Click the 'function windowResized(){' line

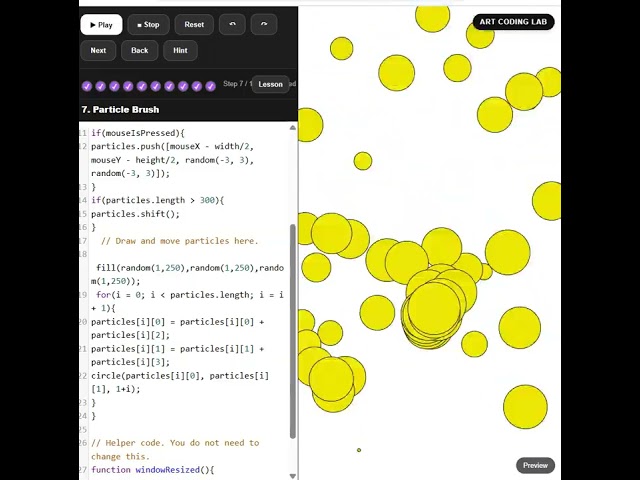(153, 470)
